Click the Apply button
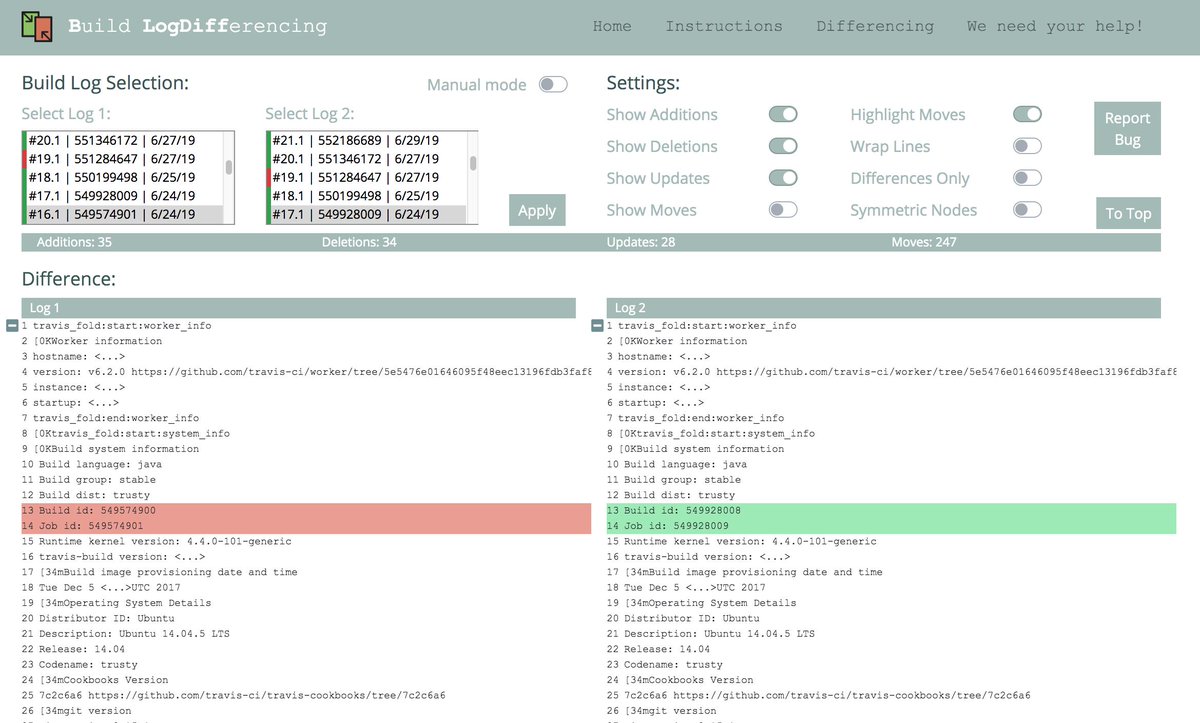1200x723 pixels. tap(537, 210)
